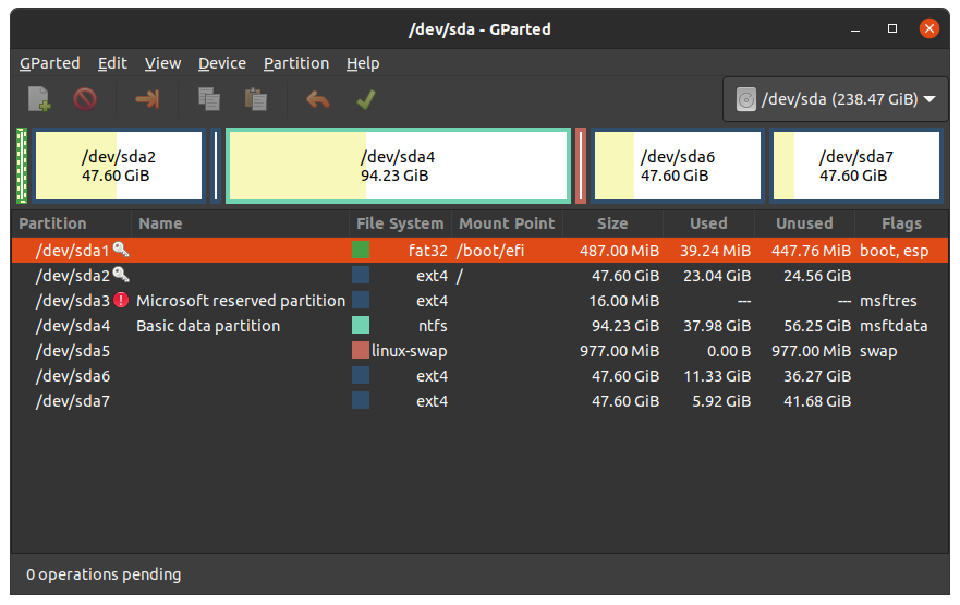Select the /dev/sda4 block in disk map
The width and height of the screenshot is (960, 605).
[x=398, y=166]
